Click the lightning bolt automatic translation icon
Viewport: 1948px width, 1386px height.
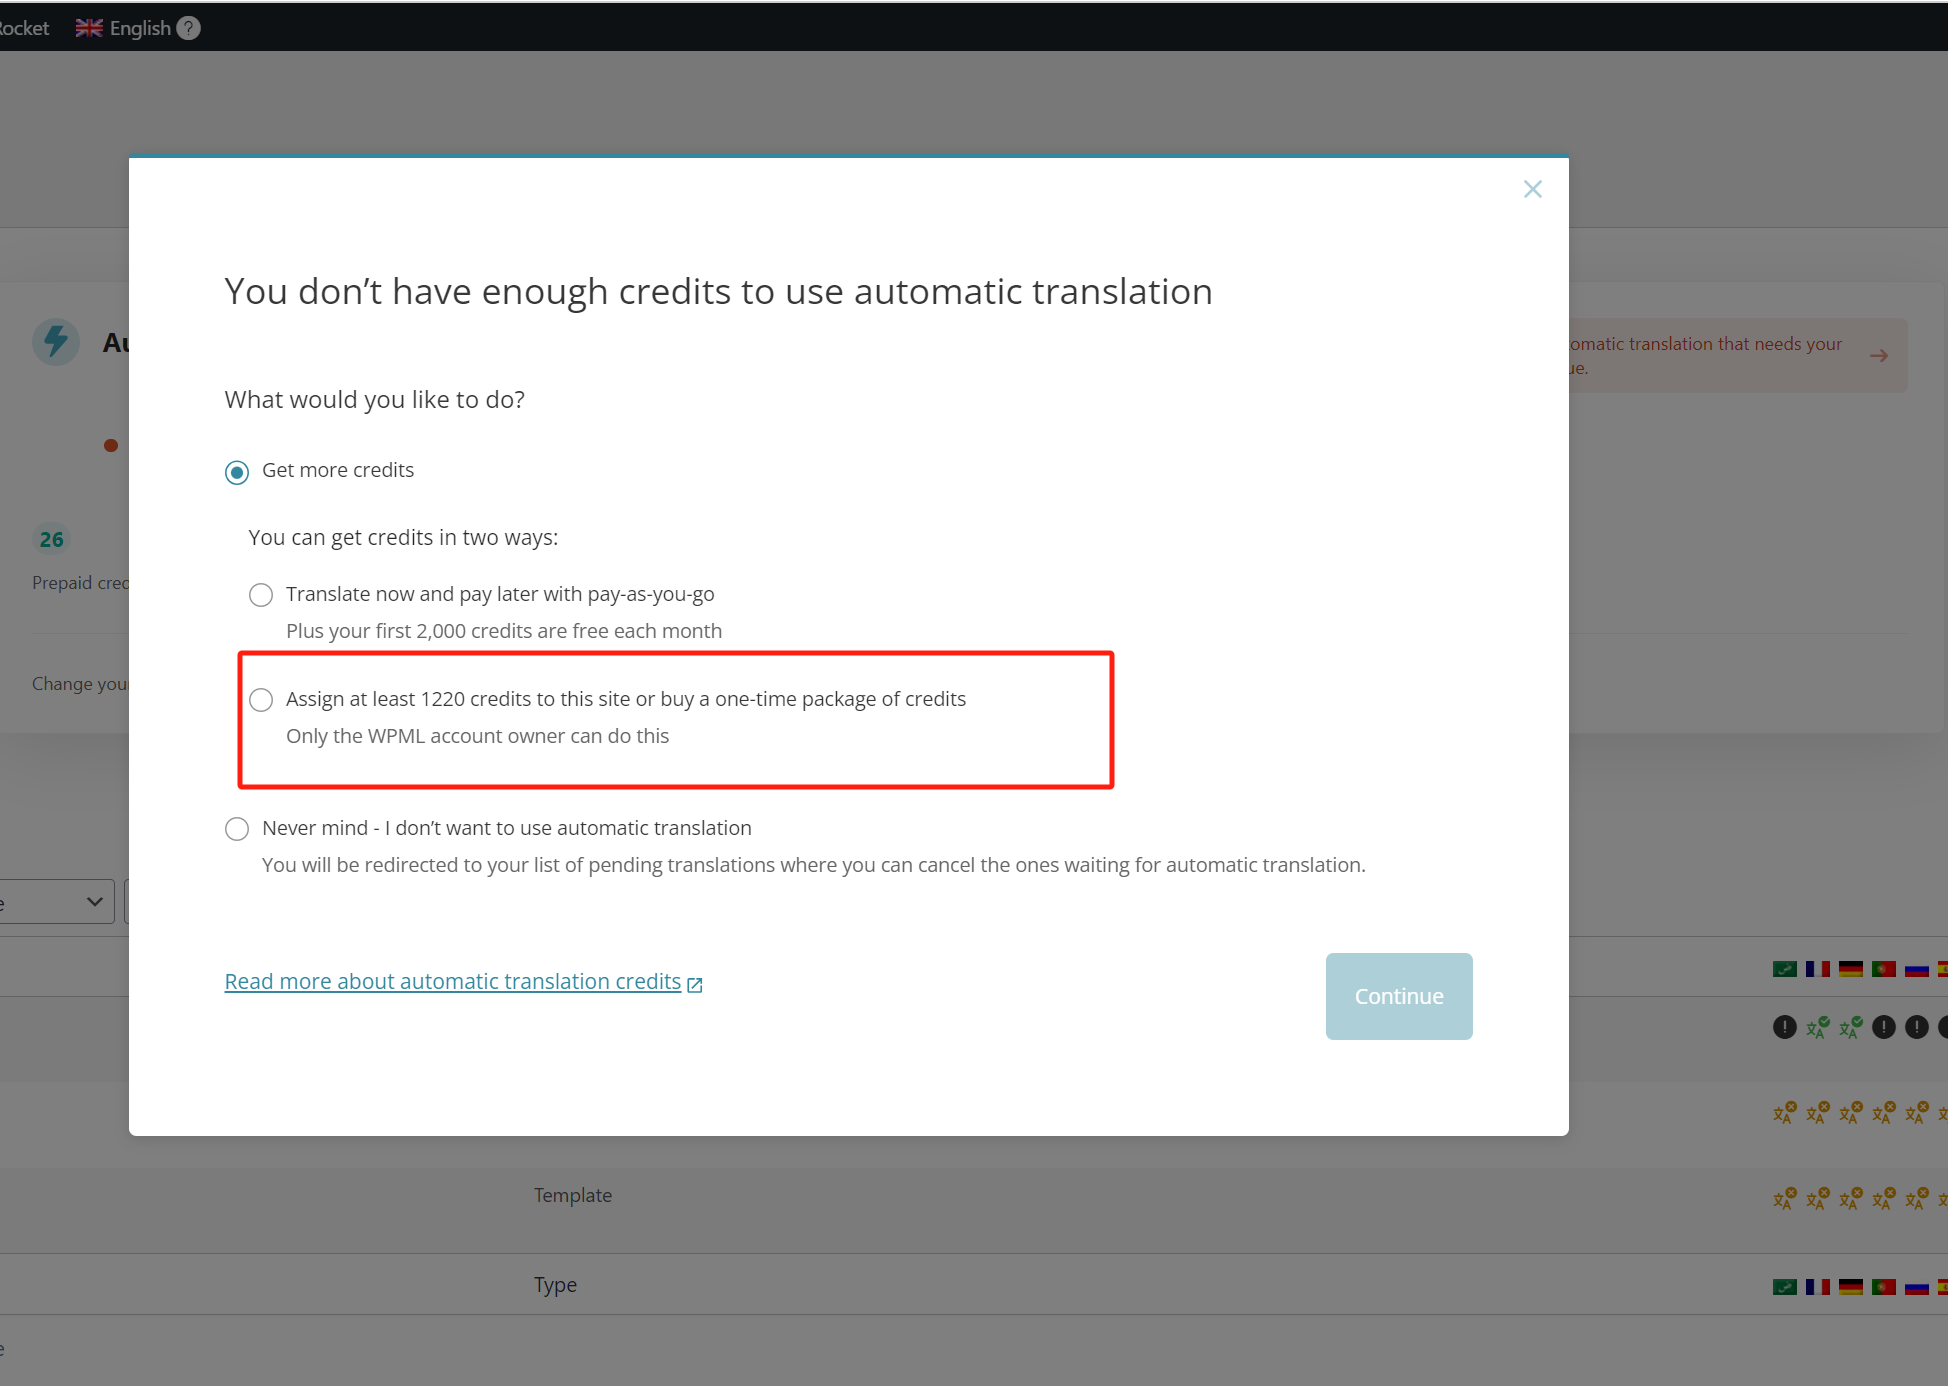tap(56, 341)
